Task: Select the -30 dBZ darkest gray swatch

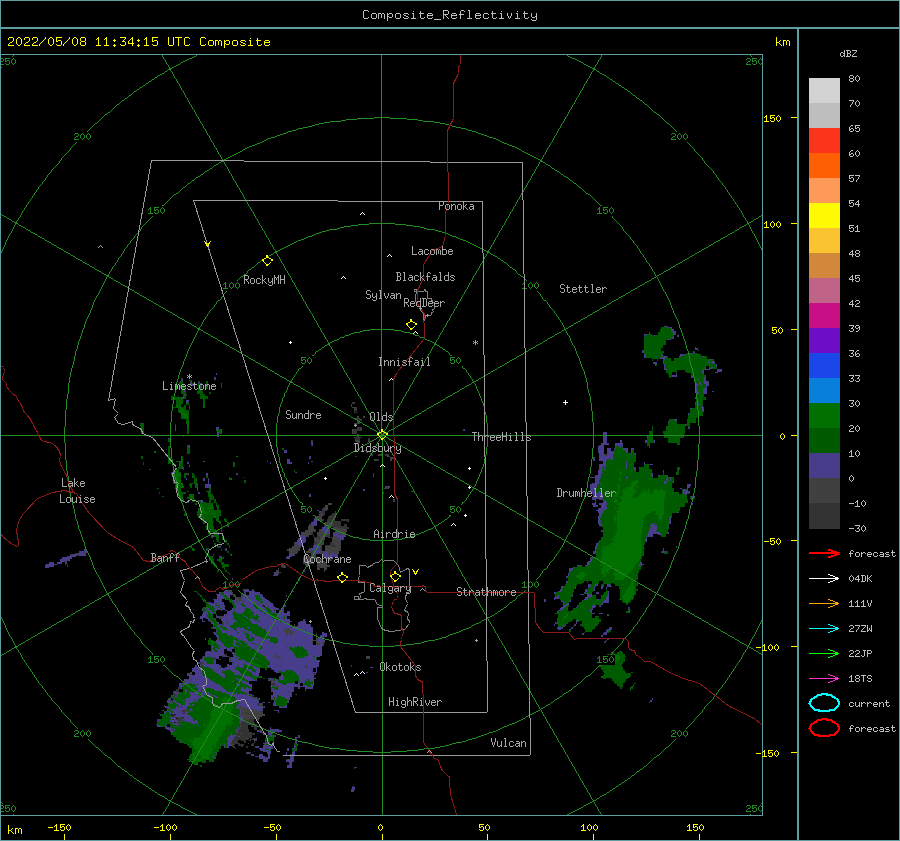Action: [824, 516]
